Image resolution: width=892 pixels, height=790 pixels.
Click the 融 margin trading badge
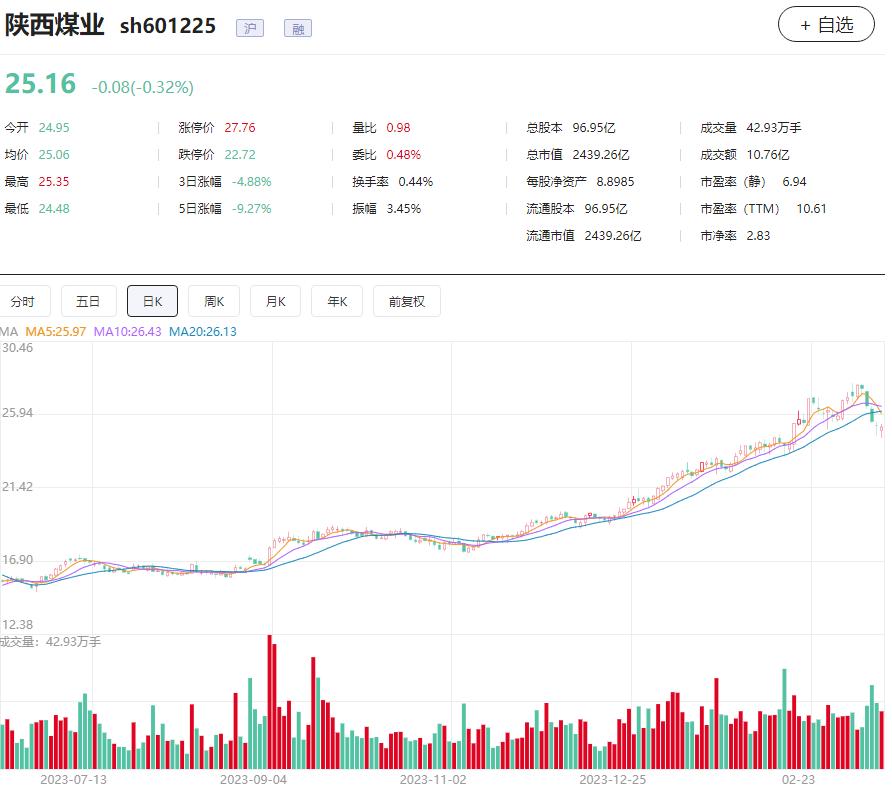(x=297, y=28)
